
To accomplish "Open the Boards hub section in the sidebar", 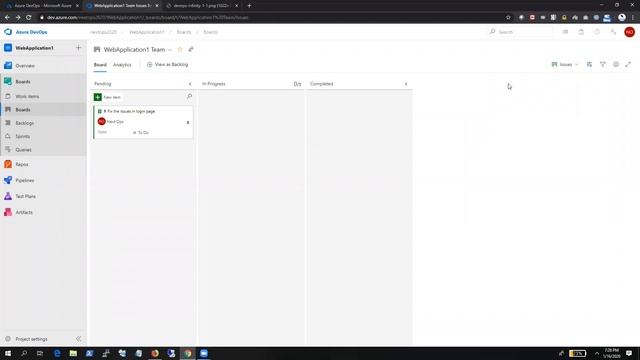I will coord(23,82).
